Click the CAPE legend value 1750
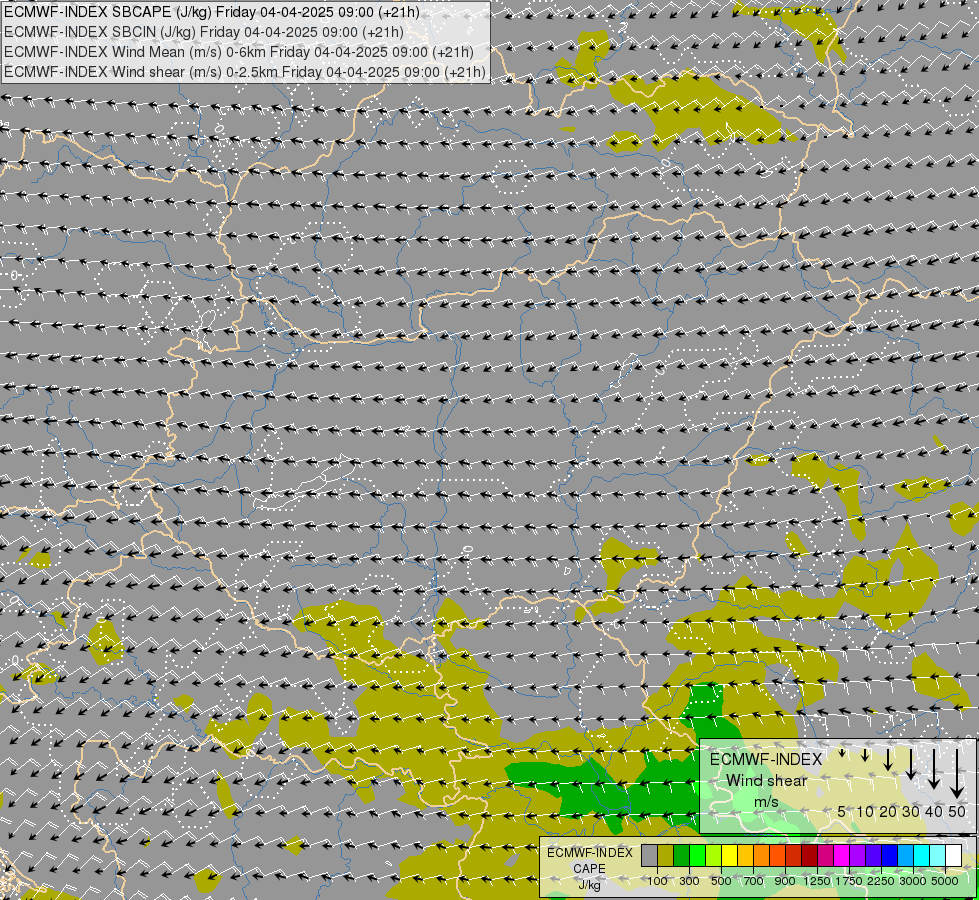 coord(849,881)
